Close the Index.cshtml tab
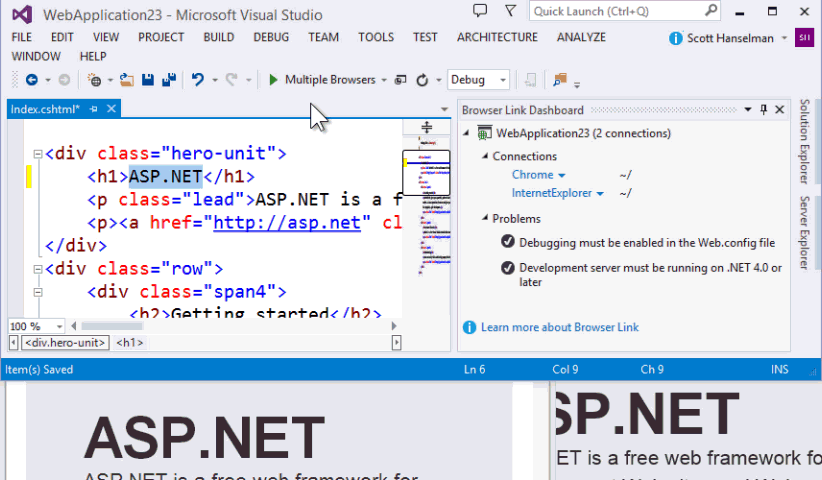822x480 pixels. point(111,108)
